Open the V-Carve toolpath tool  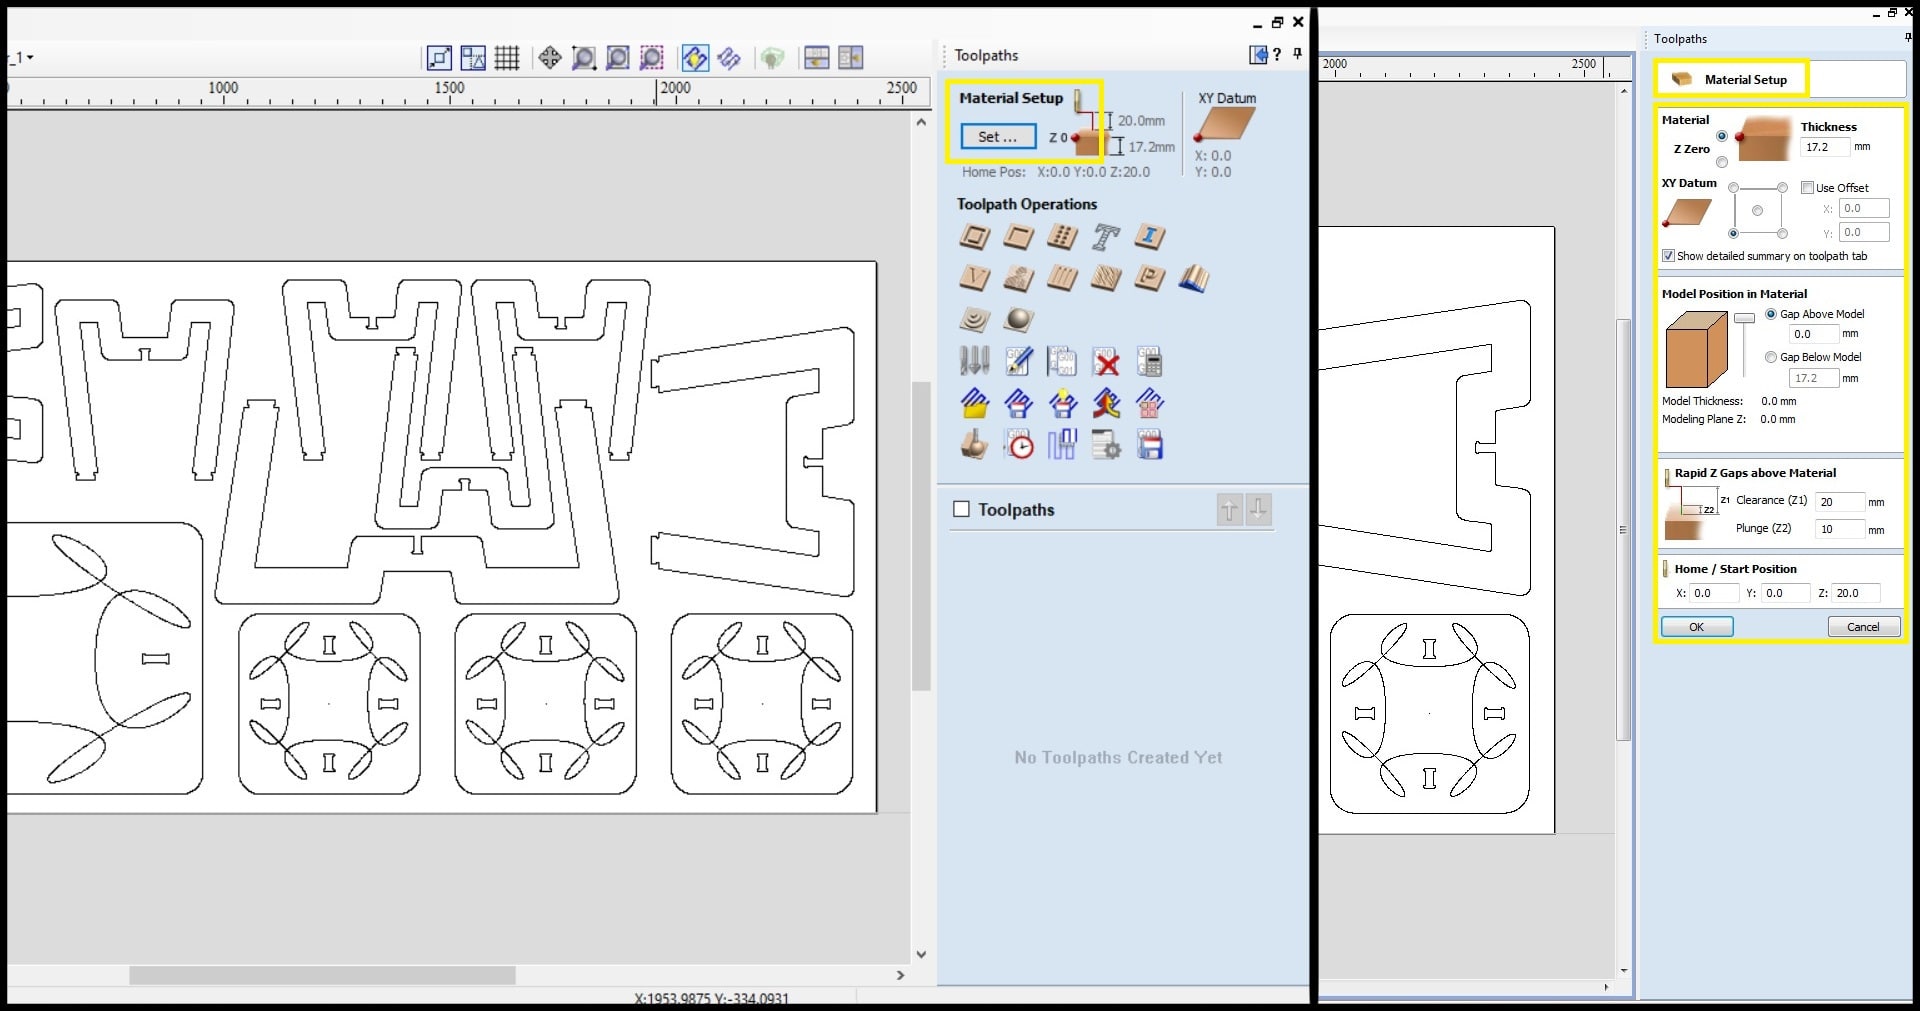click(x=975, y=278)
